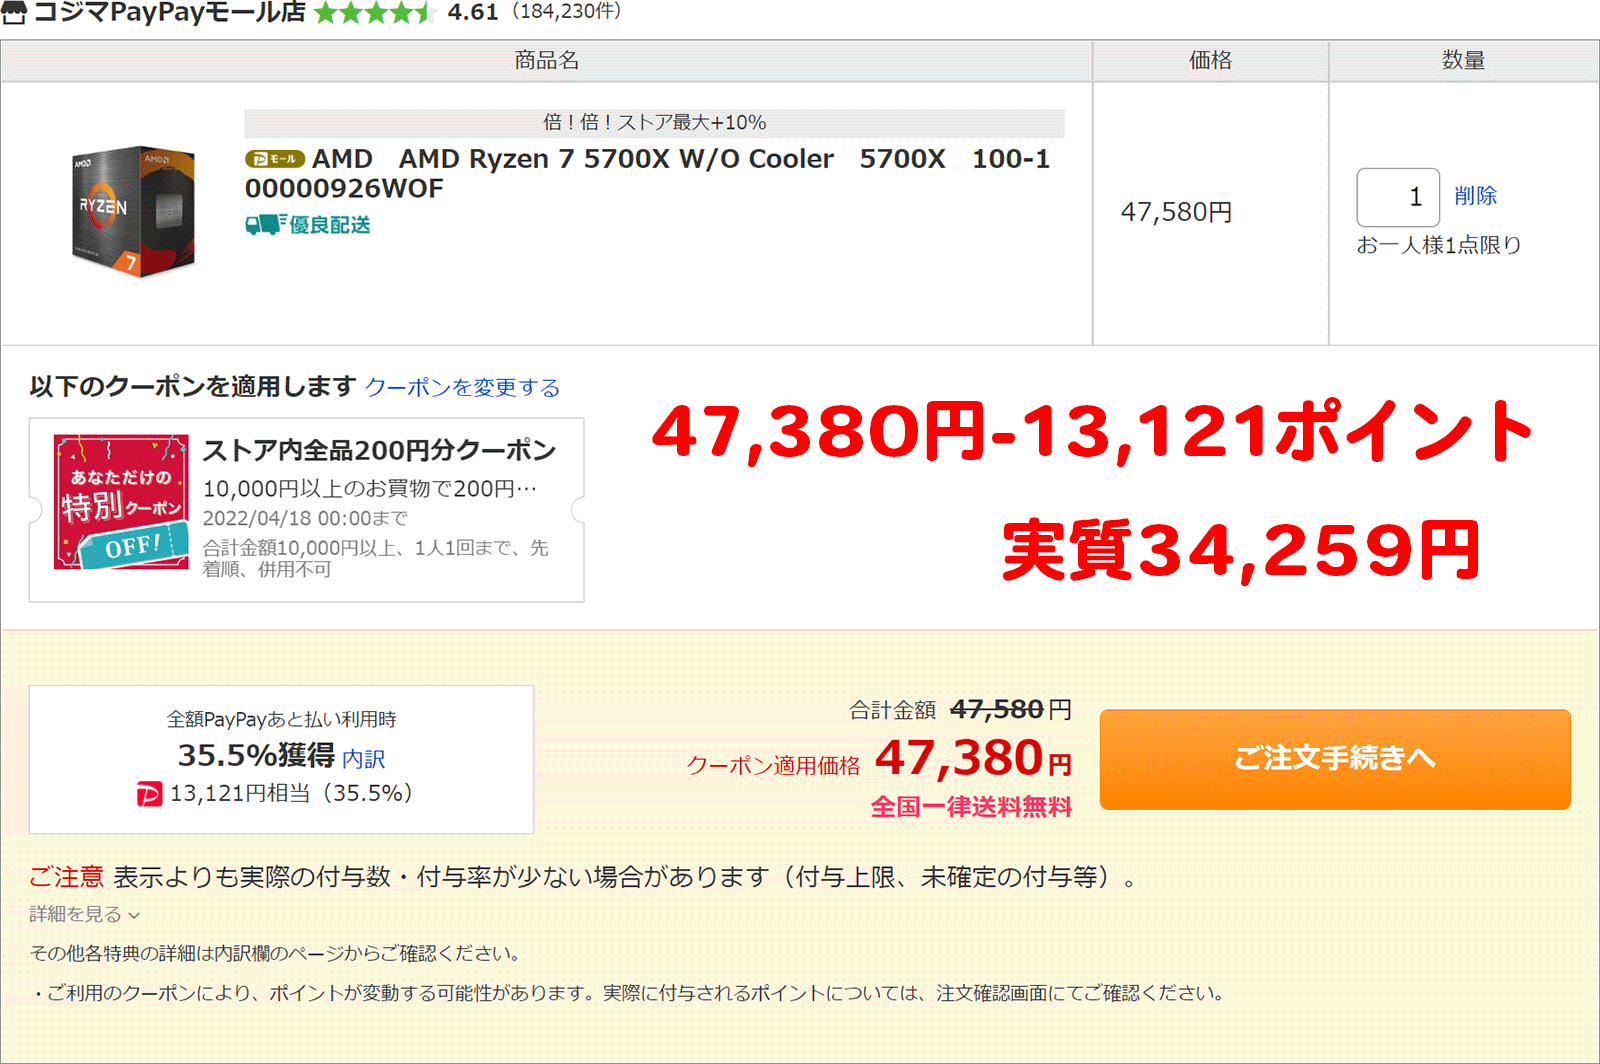The height and width of the screenshot is (1064, 1600).
Task: Open クーポンを変更する to change coupons
Action: pyautogui.click(x=462, y=387)
